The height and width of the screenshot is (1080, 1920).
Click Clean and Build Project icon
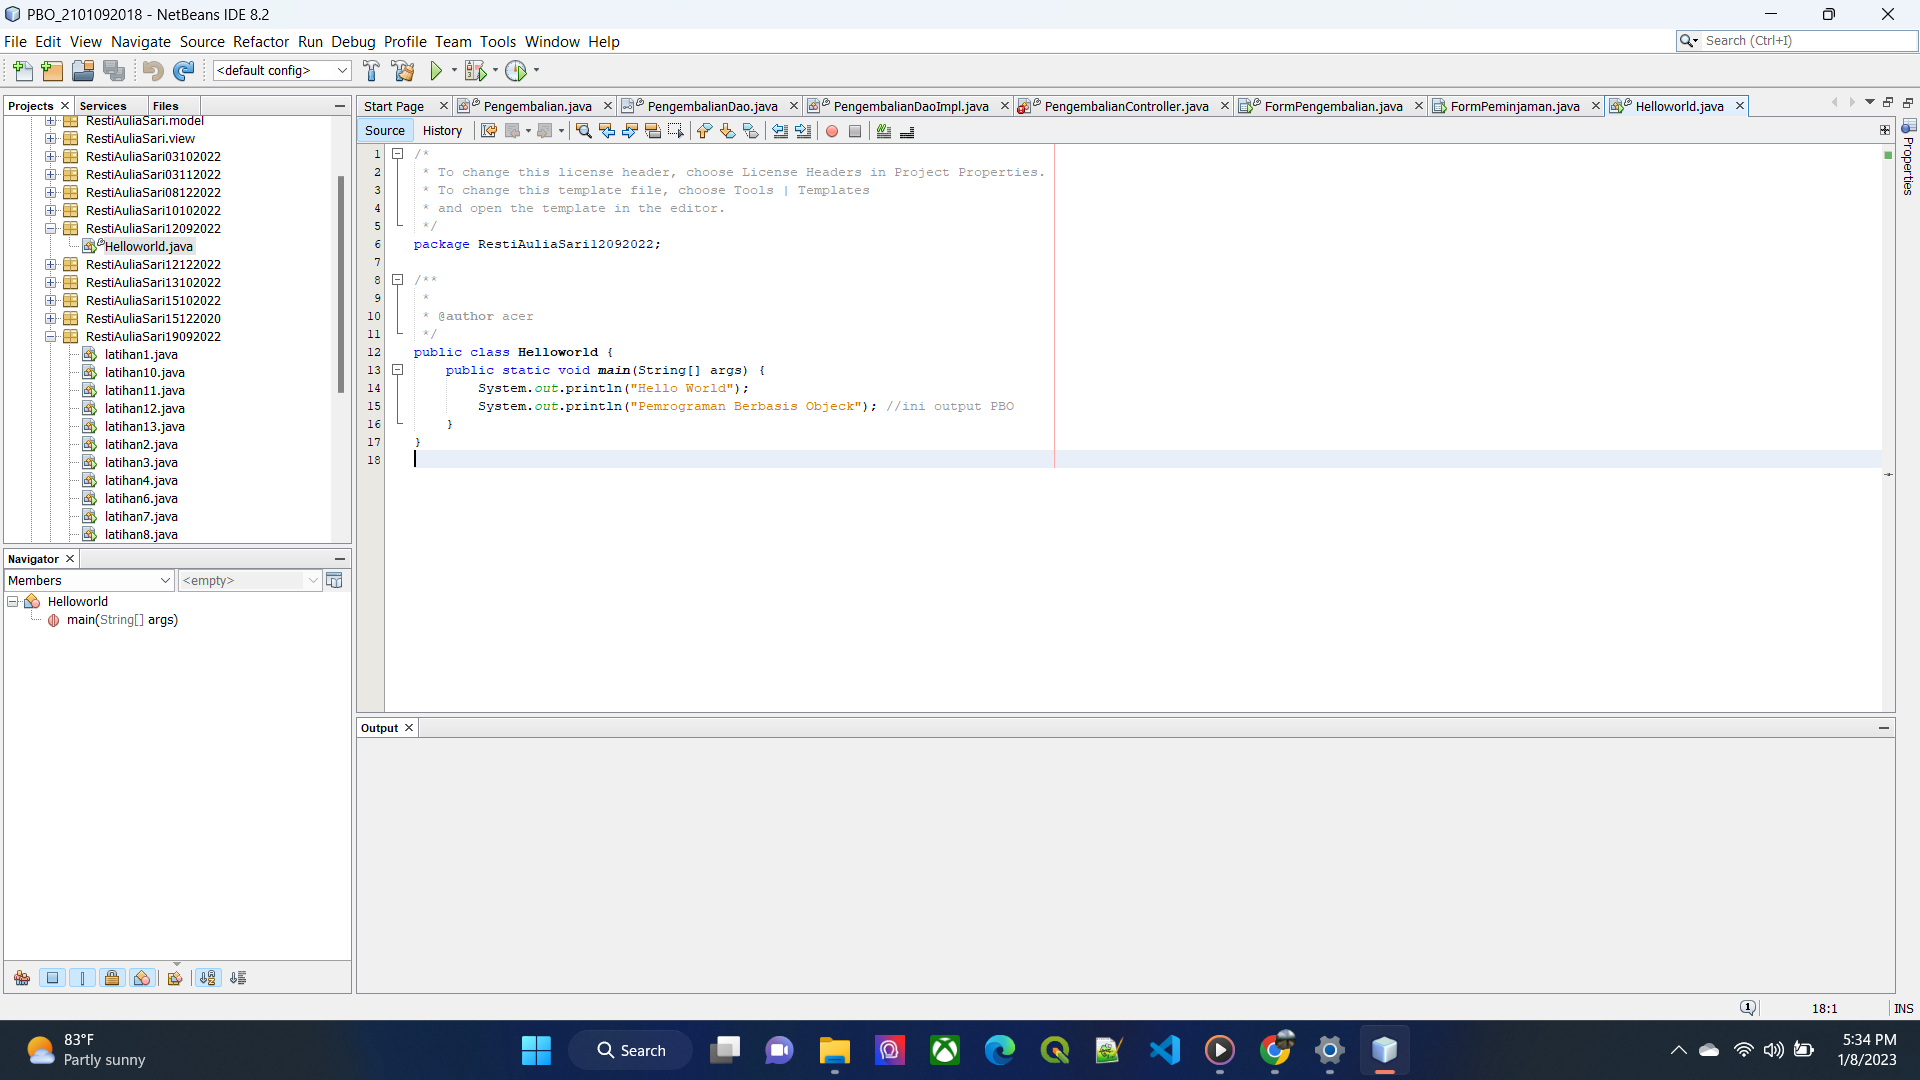[403, 71]
